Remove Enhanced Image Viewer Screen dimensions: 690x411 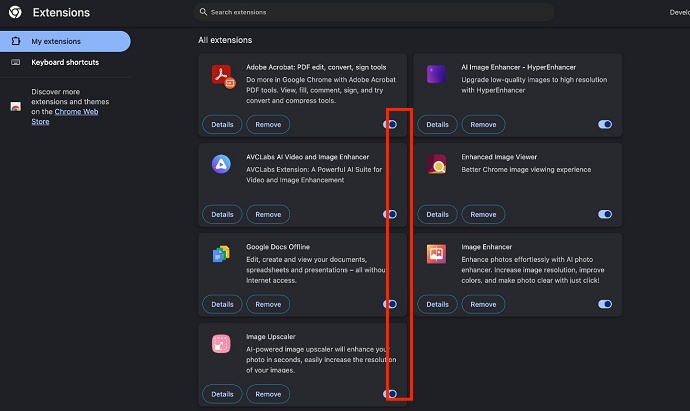(483, 214)
